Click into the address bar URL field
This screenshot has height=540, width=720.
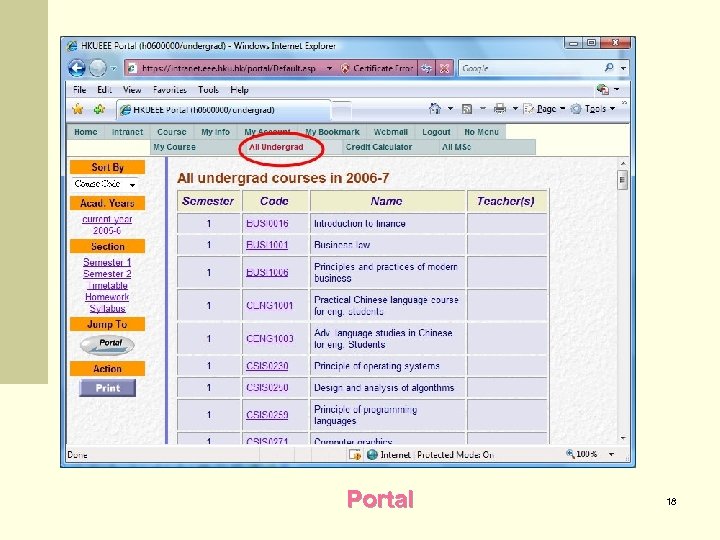(229, 68)
